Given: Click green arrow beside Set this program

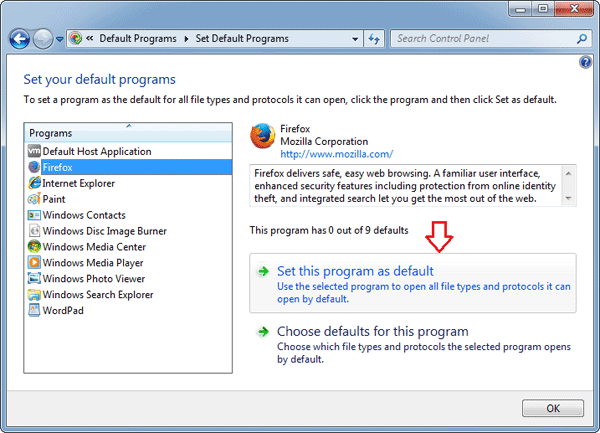Looking at the screenshot, I should click(263, 272).
